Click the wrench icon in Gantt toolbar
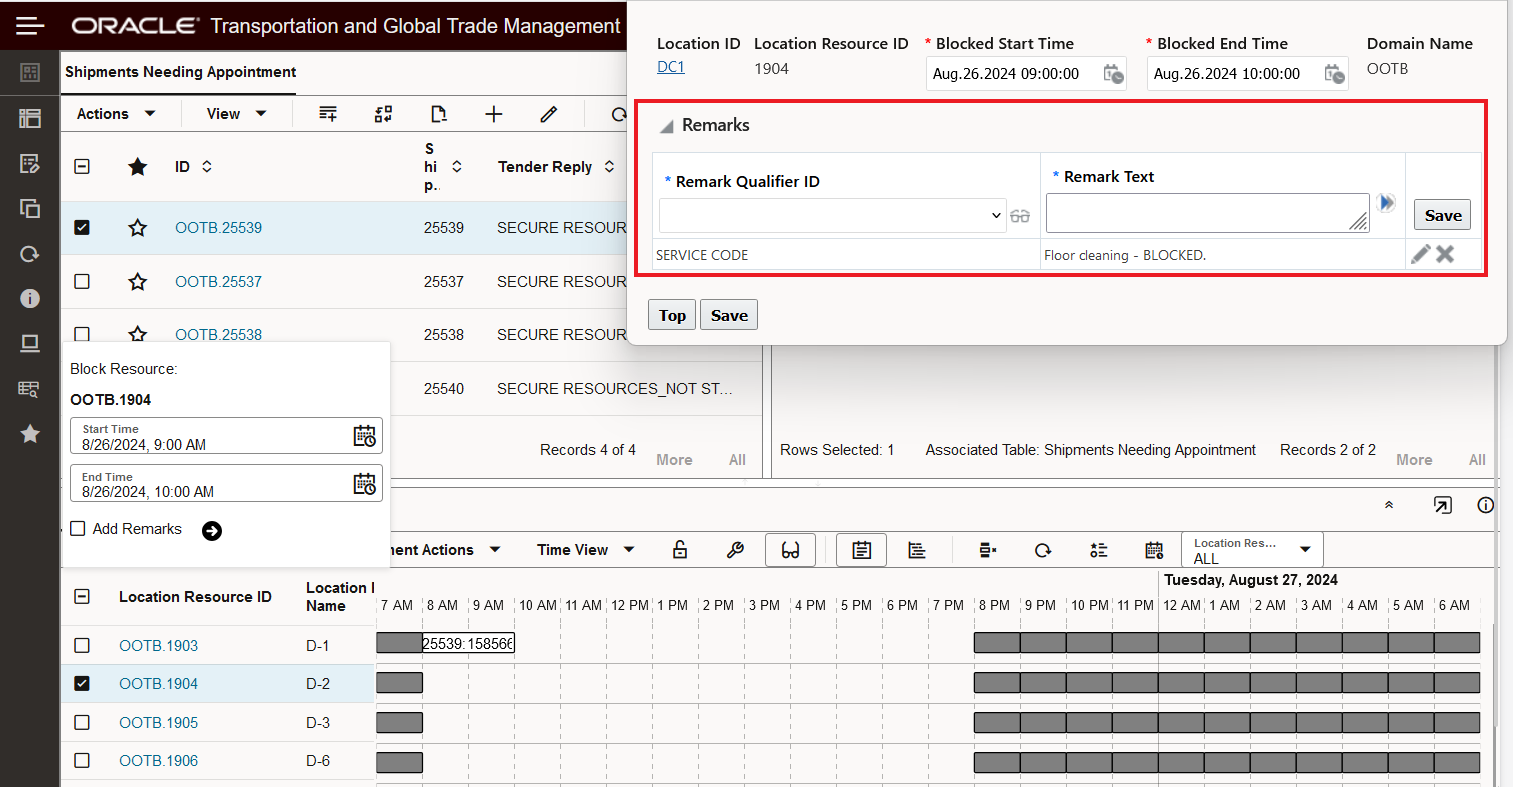The height and width of the screenshot is (787, 1513). 735,549
